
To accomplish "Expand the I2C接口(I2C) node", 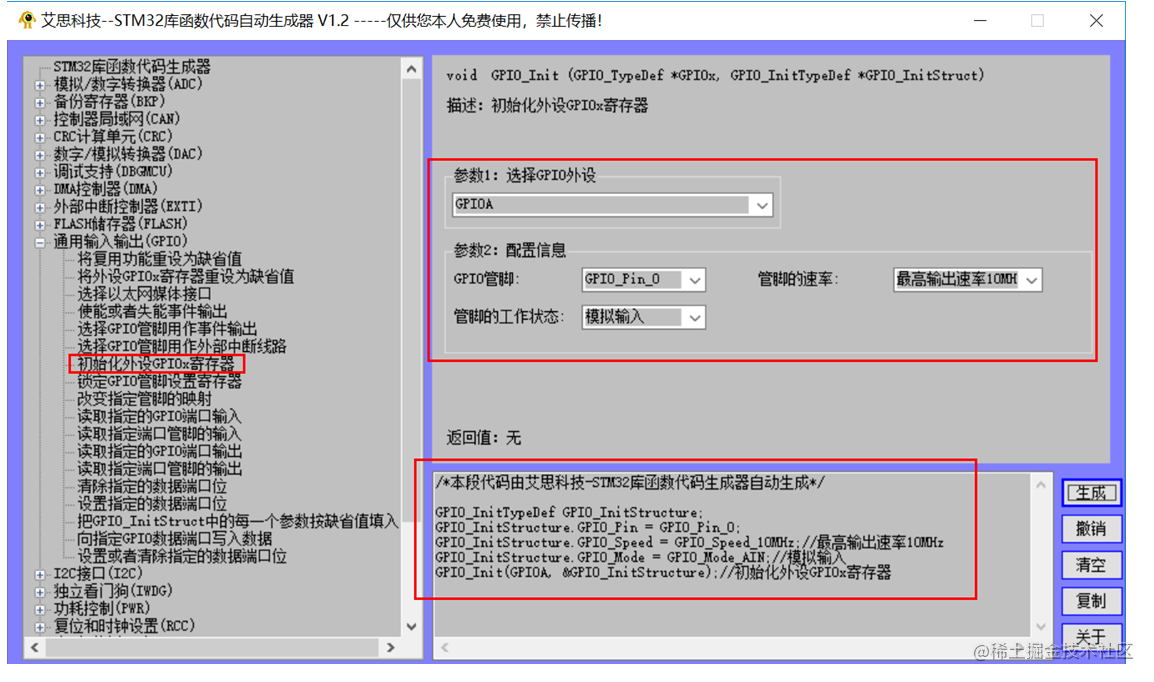I will click(40, 575).
